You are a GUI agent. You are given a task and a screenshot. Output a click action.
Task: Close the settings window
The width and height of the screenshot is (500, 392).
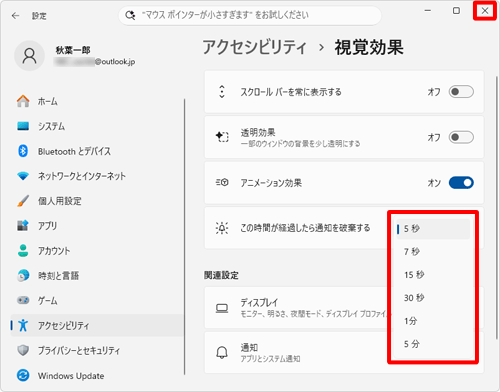[x=485, y=11]
